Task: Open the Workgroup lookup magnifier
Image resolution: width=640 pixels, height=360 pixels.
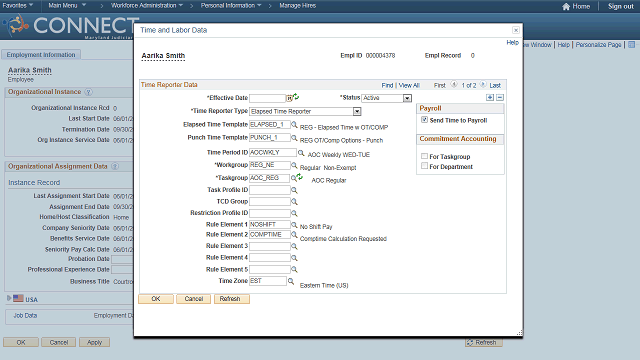Action: pos(294,165)
